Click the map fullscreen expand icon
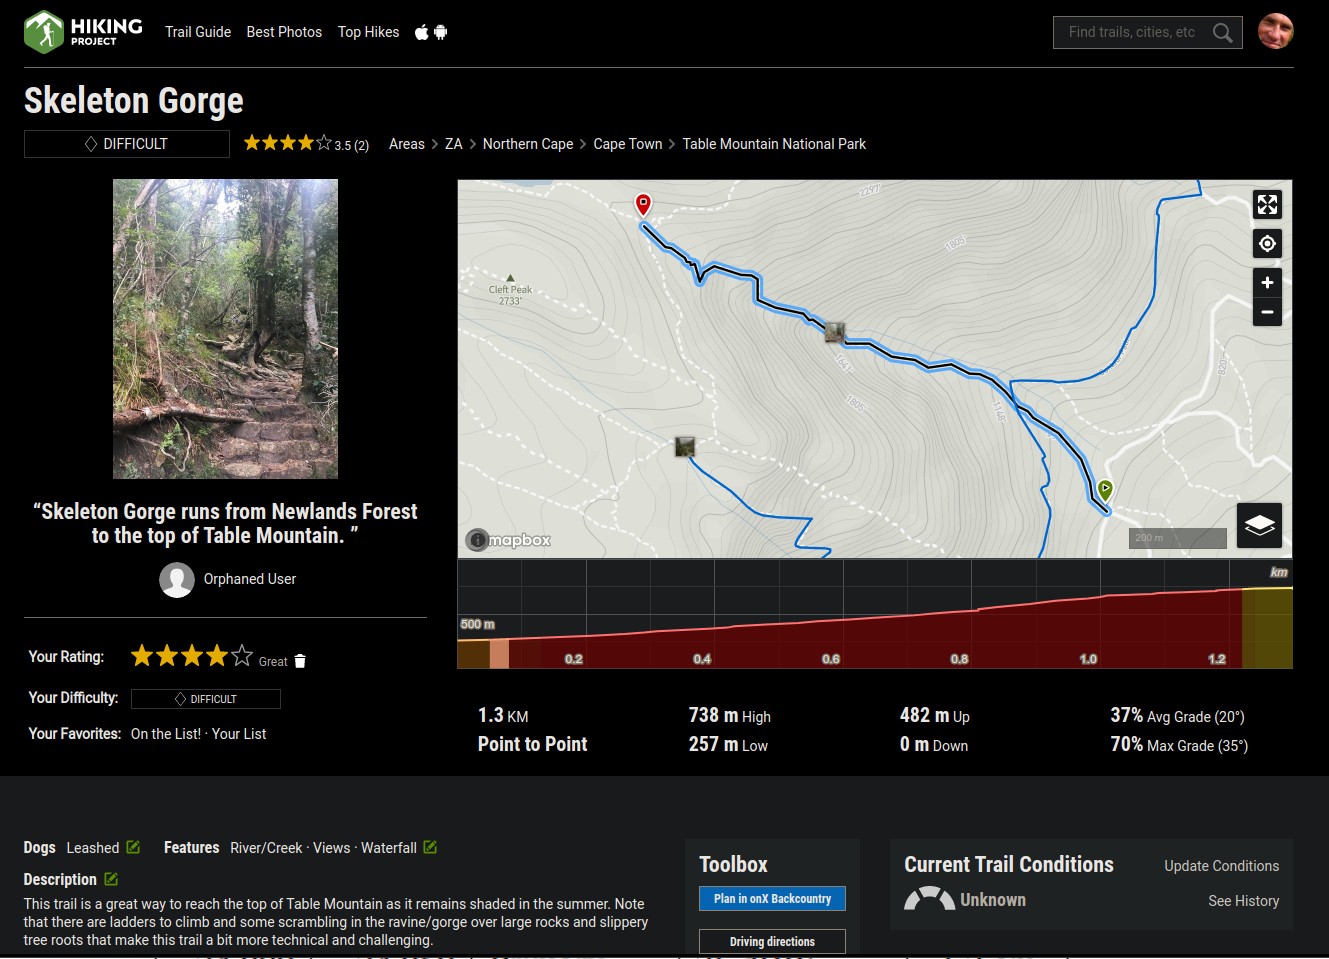This screenshot has width=1329, height=959. (1267, 205)
